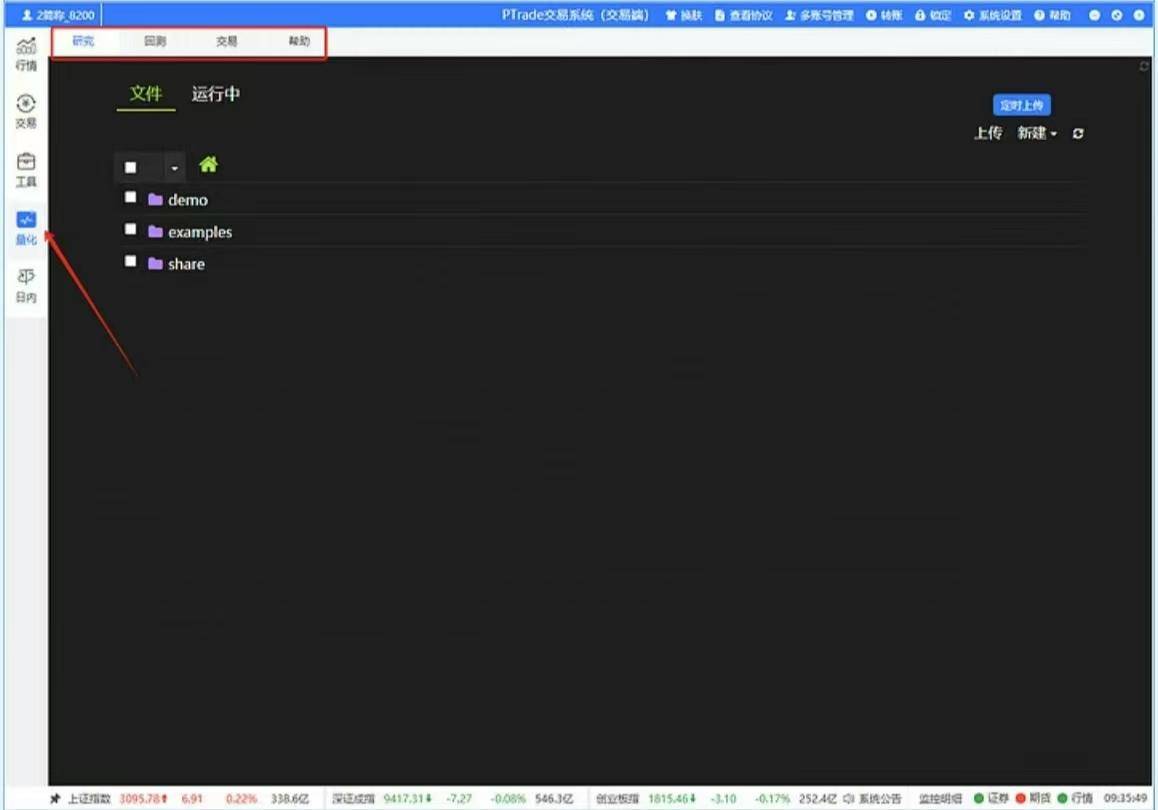The height and width of the screenshot is (810, 1158).
Task: Toggle the select-all checkbox in file header
Action: (x=131, y=168)
